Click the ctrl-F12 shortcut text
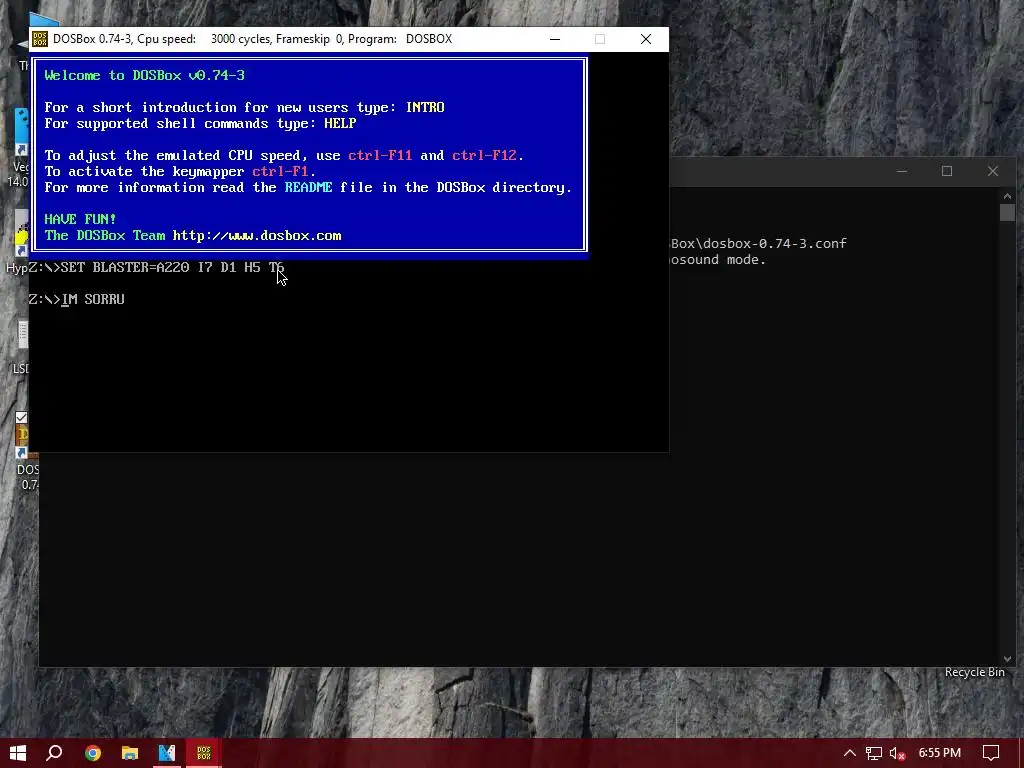 (x=484, y=155)
